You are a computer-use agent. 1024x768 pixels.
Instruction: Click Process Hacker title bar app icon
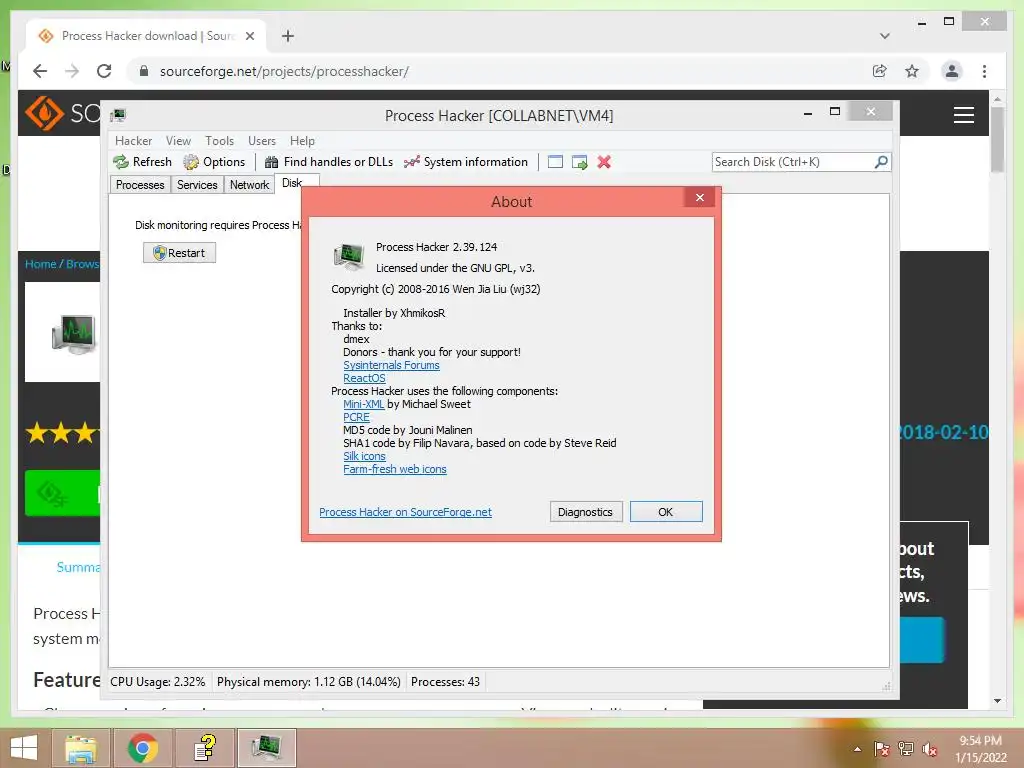pos(118,116)
